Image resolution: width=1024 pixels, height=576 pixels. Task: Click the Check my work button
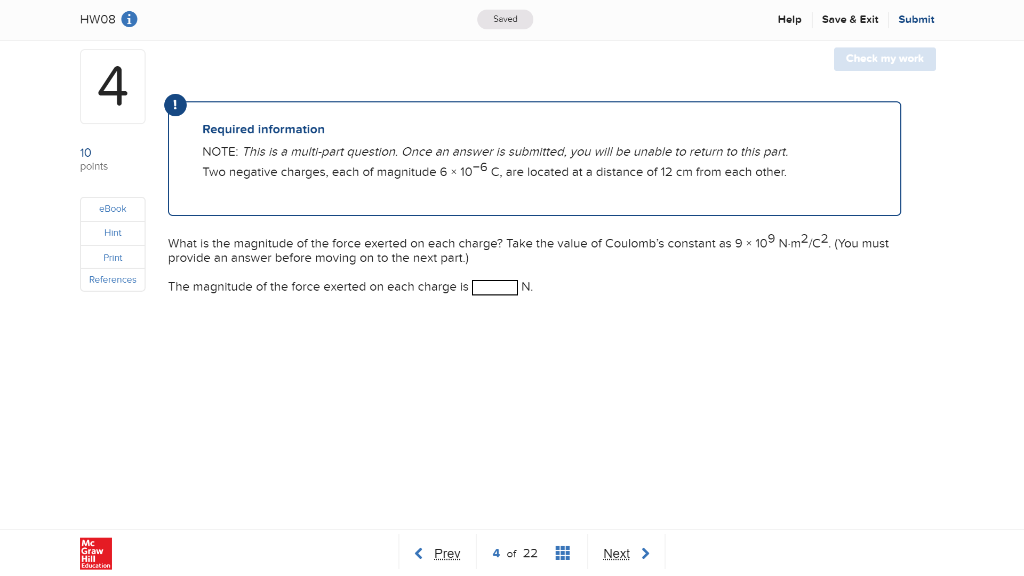point(884,59)
